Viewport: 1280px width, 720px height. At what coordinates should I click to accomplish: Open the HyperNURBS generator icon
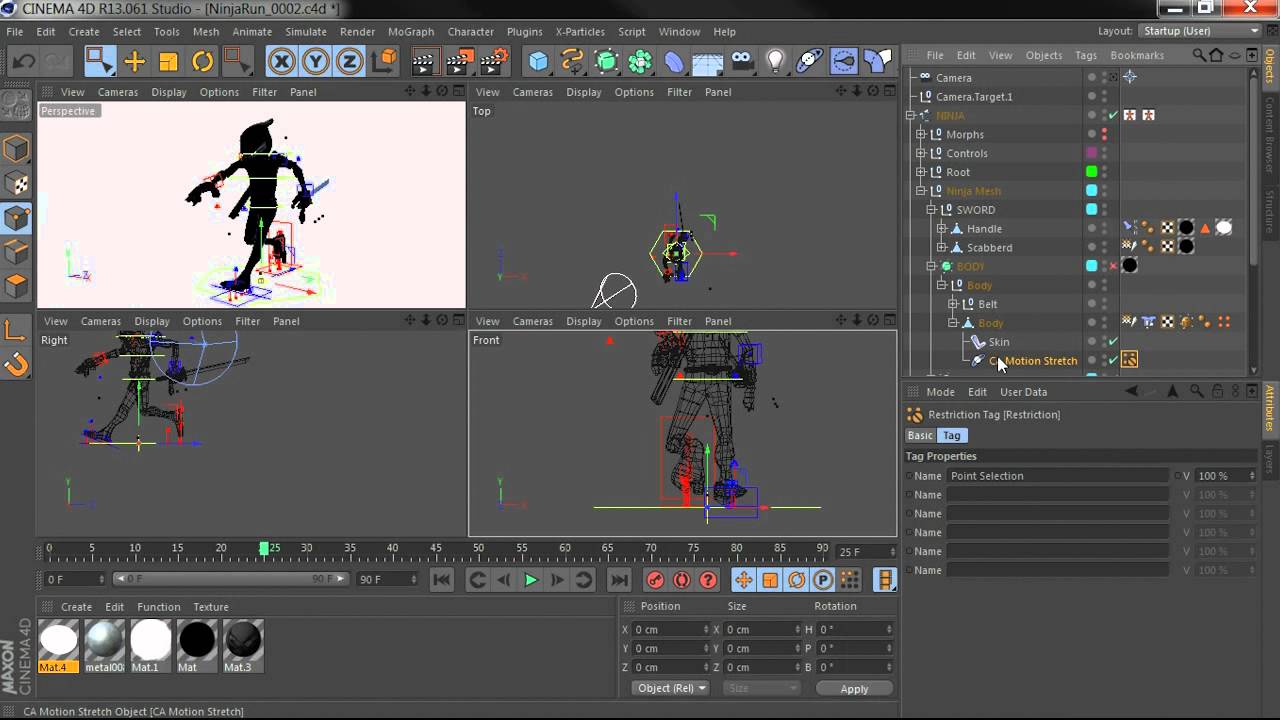tap(606, 62)
